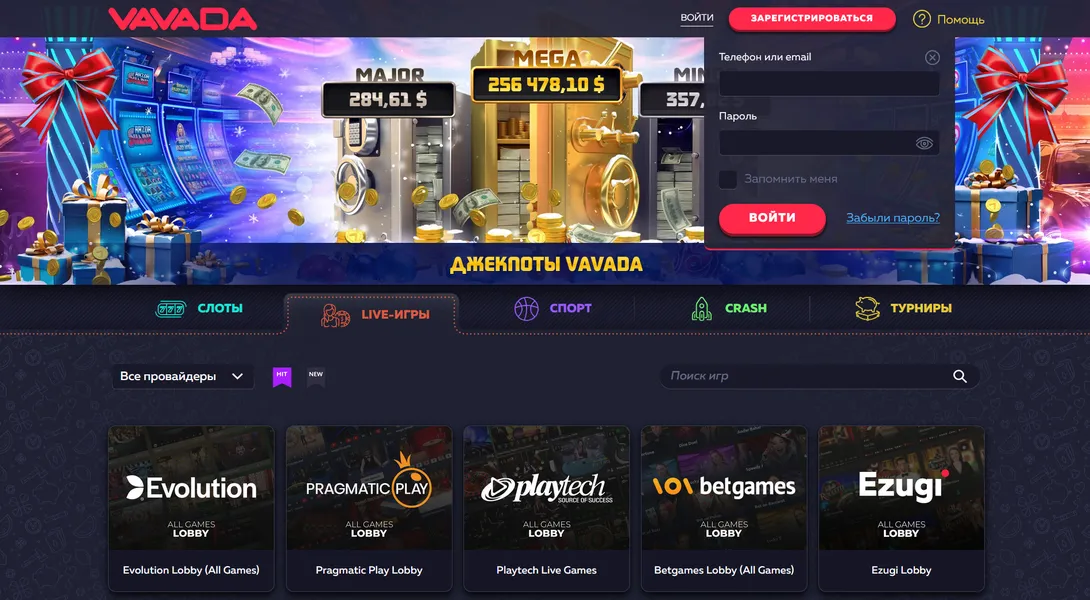Image resolution: width=1090 pixels, height=600 pixels.
Task: Open the CRASH rocket tab
Action: pyautogui.click(x=729, y=308)
